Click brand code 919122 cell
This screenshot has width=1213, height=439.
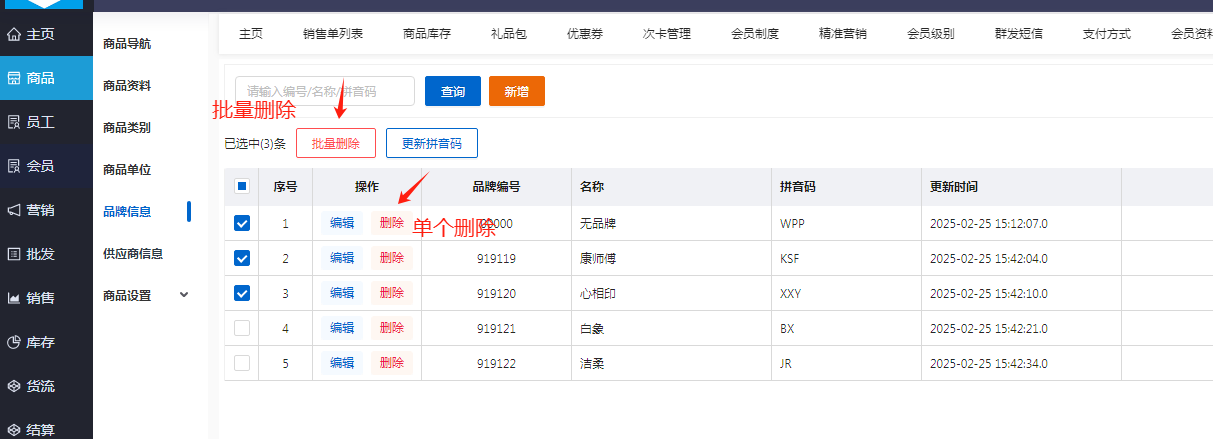click(496, 364)
